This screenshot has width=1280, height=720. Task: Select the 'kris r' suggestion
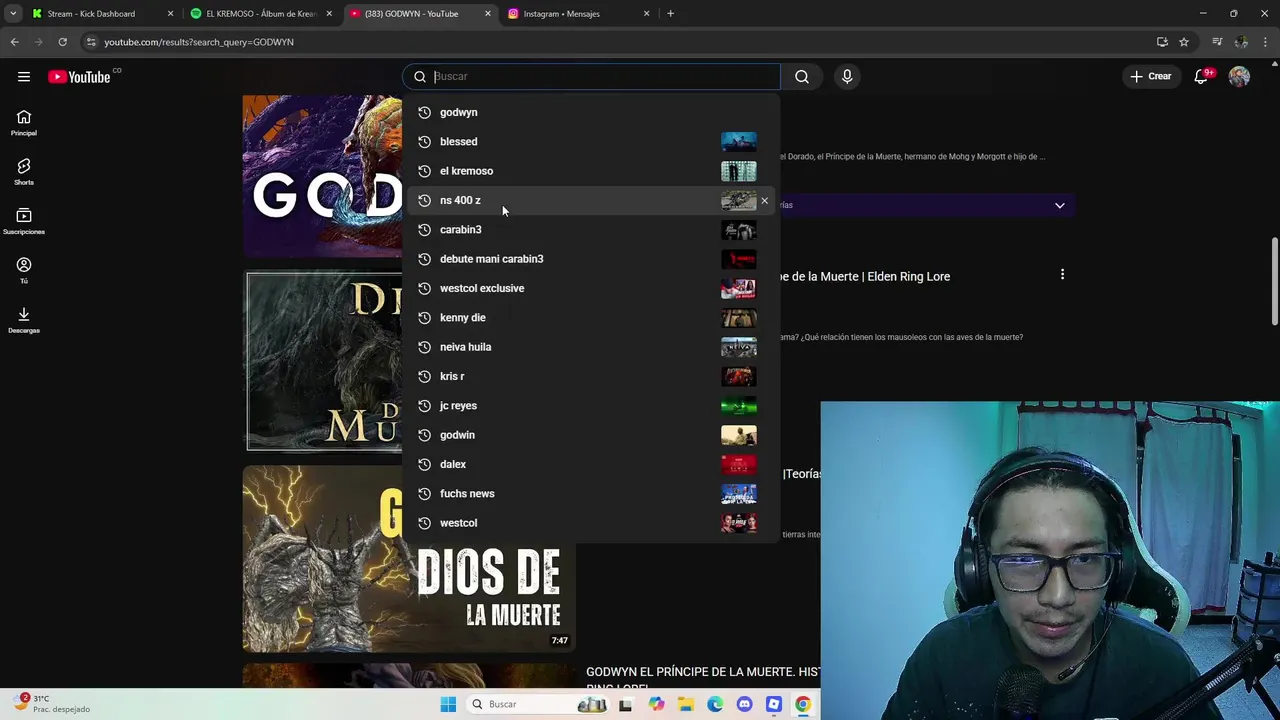591,376
